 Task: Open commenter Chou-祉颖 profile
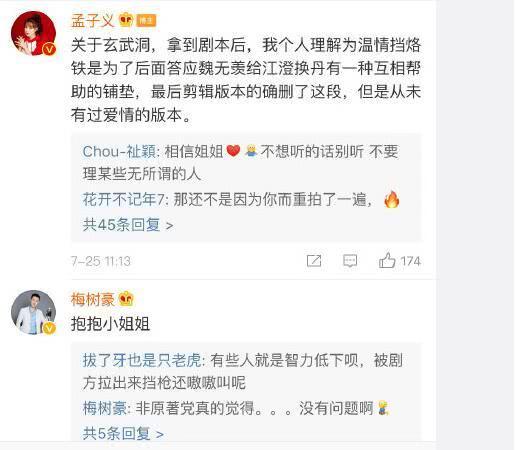(x=119, y=152)
